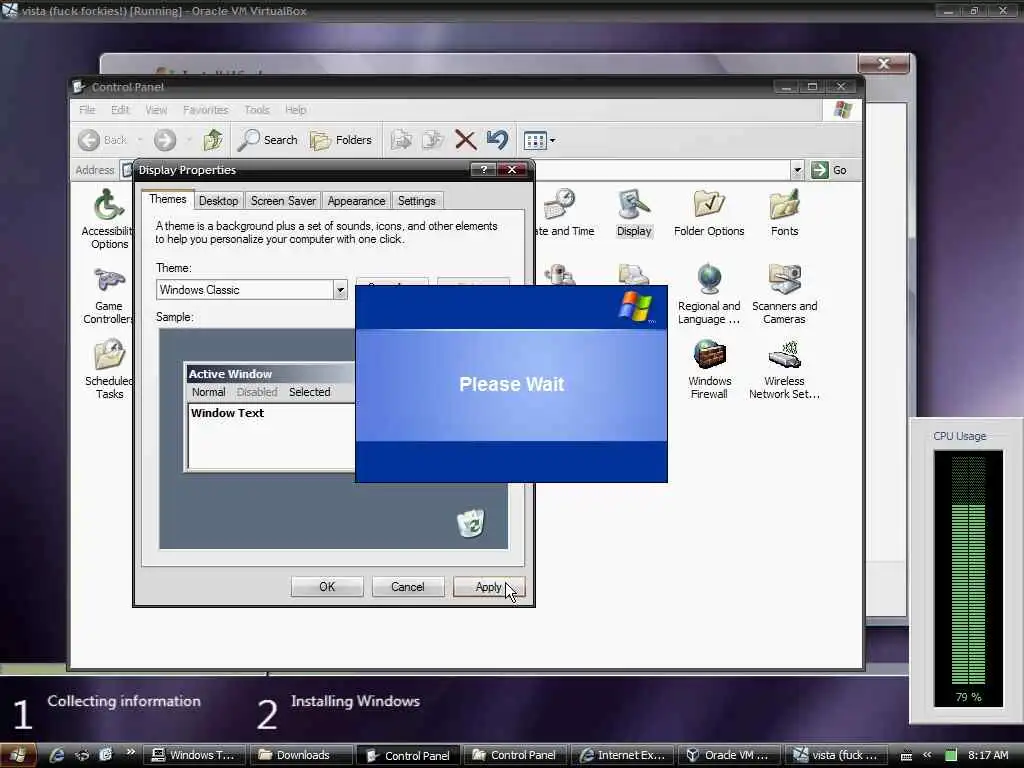Expand hidden system tray icons chevron
This screenshot has width=1024, height=768.
coord(927,755)
